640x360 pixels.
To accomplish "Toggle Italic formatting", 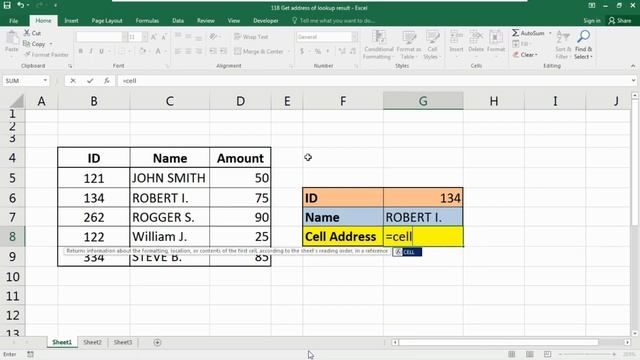I will (91, 51).
